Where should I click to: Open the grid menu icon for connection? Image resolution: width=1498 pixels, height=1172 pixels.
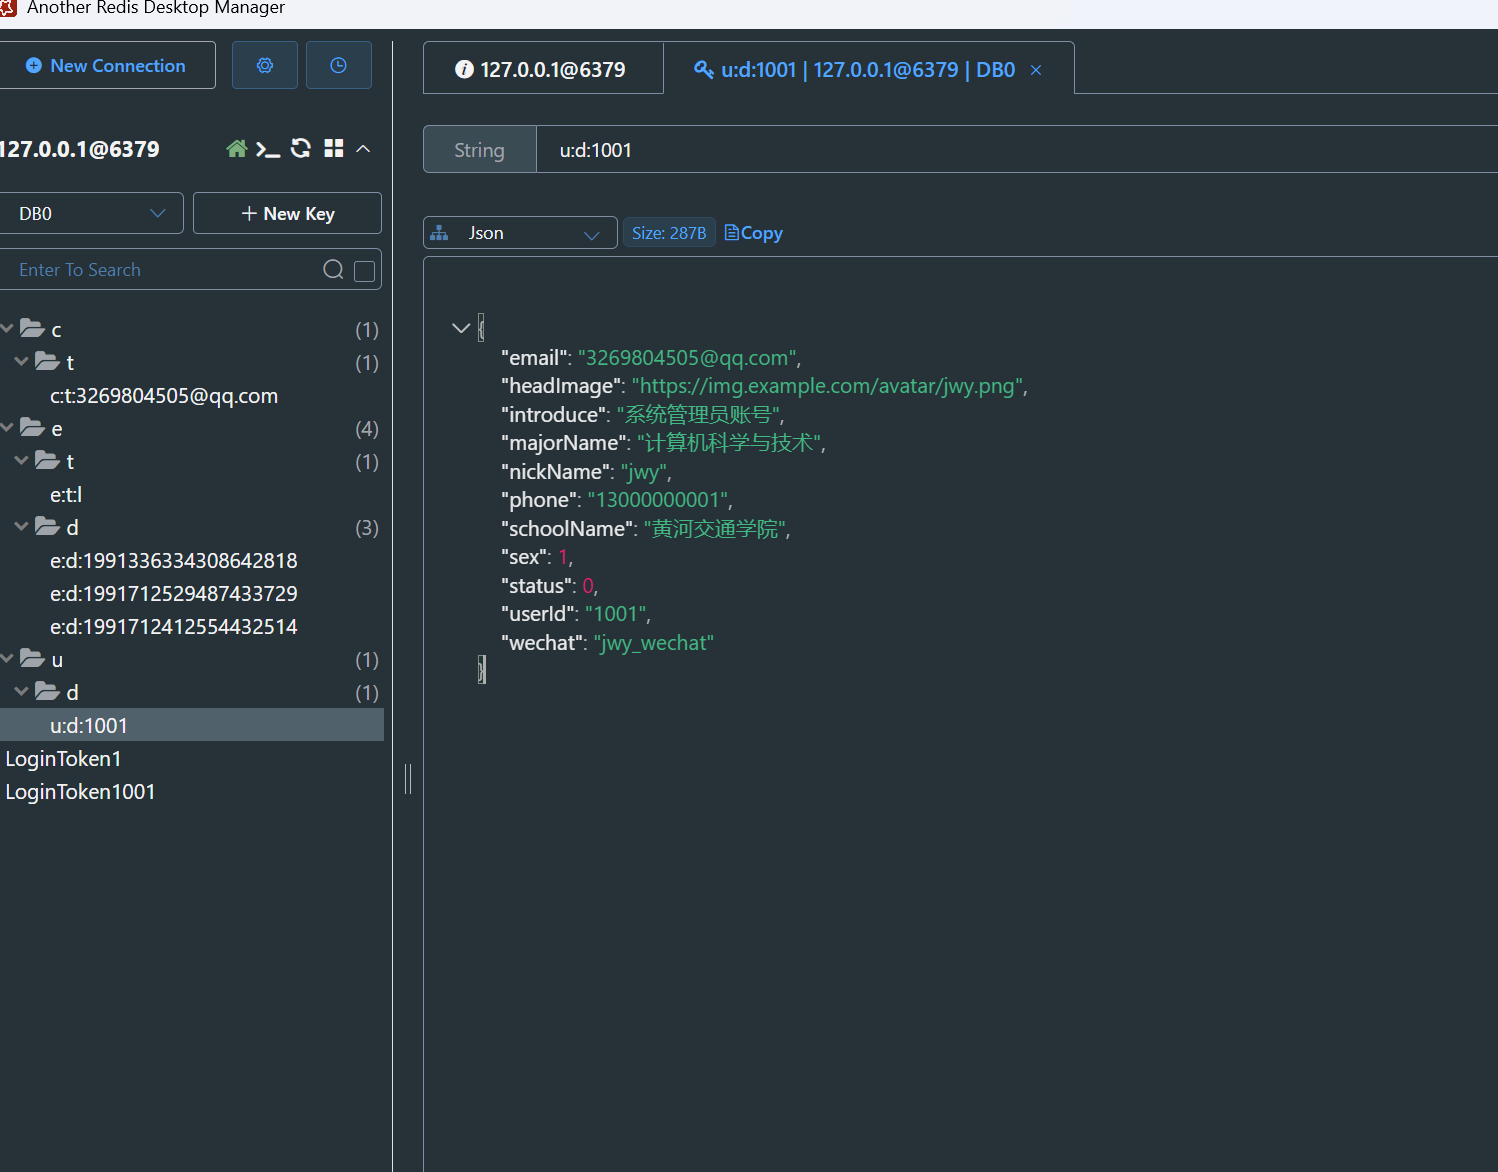click(x=334, y=148)
